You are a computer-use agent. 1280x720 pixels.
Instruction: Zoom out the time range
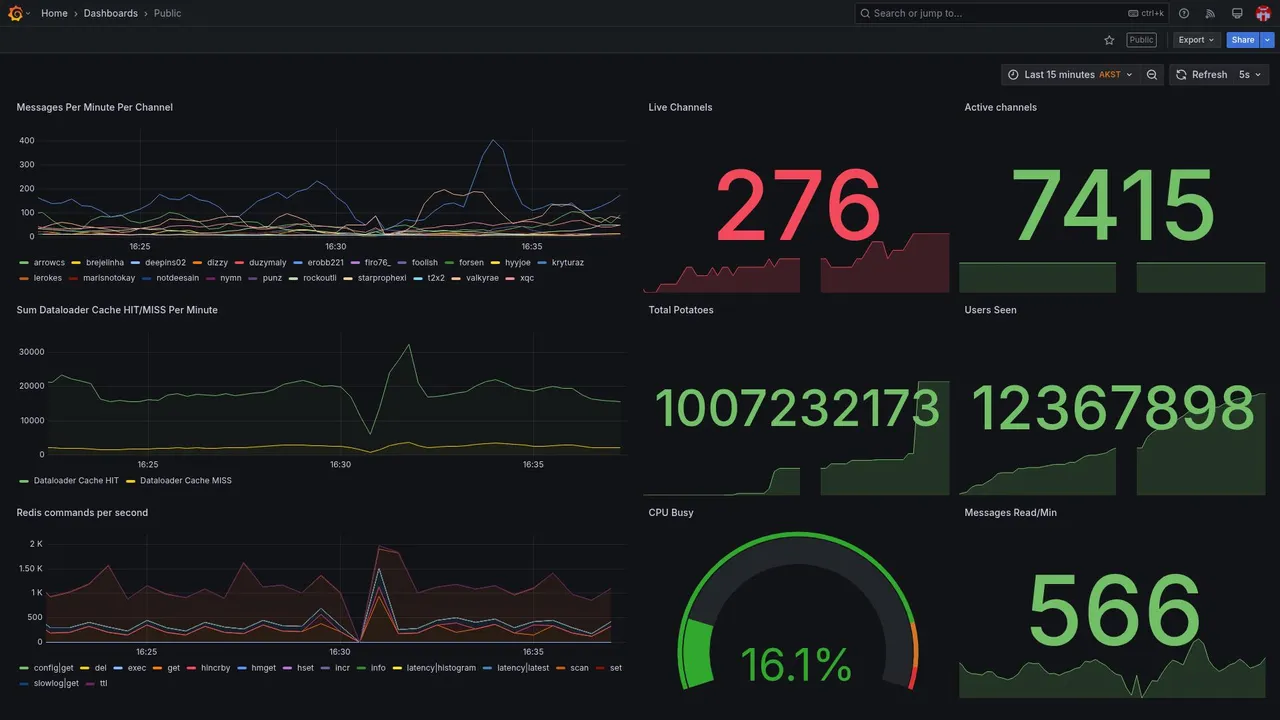point(1152,75)
